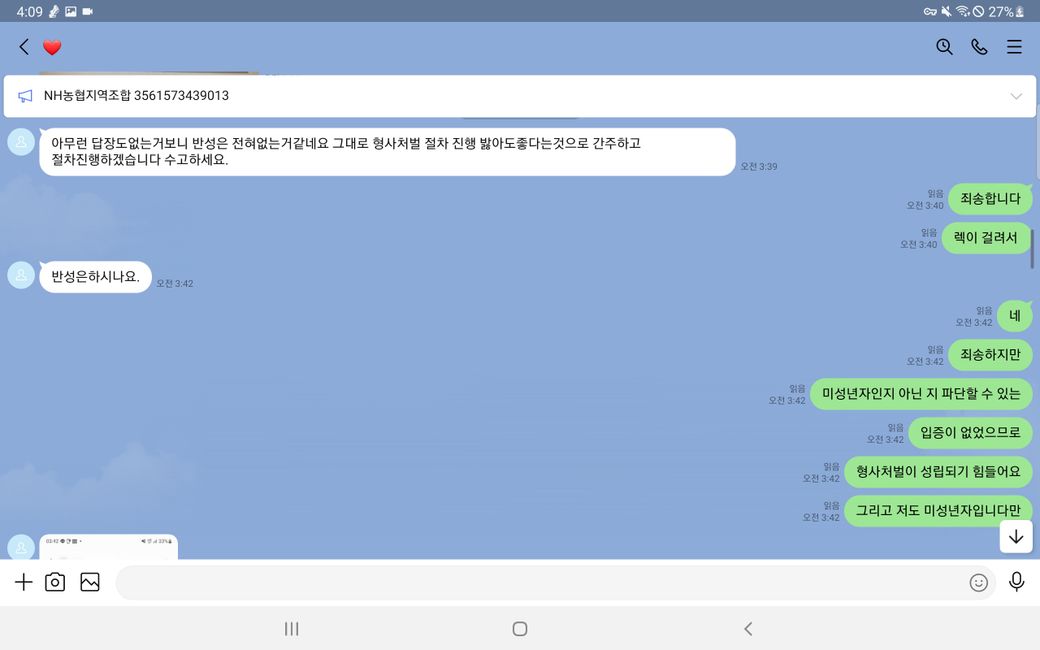Open the photo gallery picker
1040x650 pixels.
click(x=90, y=582)
